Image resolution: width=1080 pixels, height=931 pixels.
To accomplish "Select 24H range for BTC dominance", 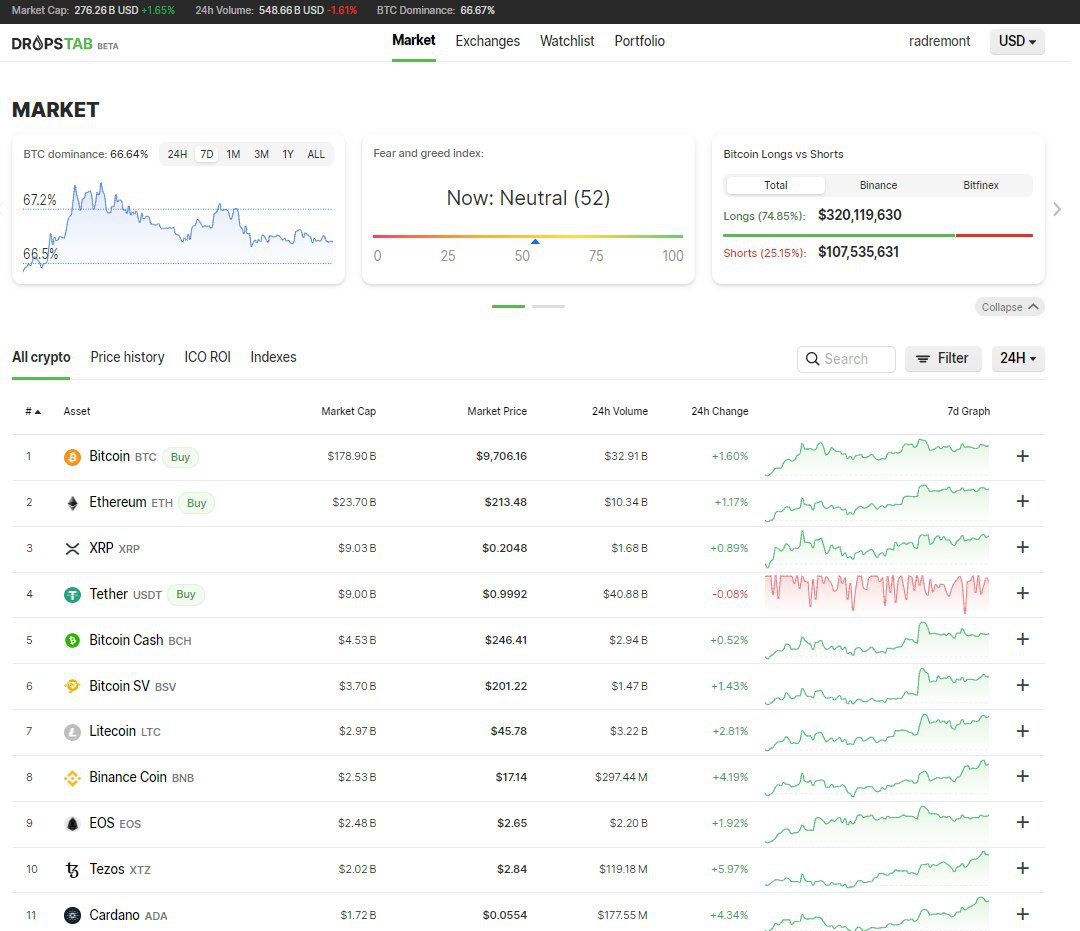I will 177,154.
